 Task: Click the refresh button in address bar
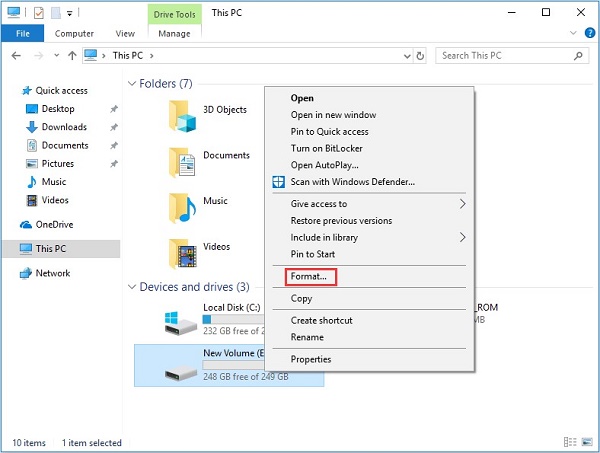click(x=420, y=56)
